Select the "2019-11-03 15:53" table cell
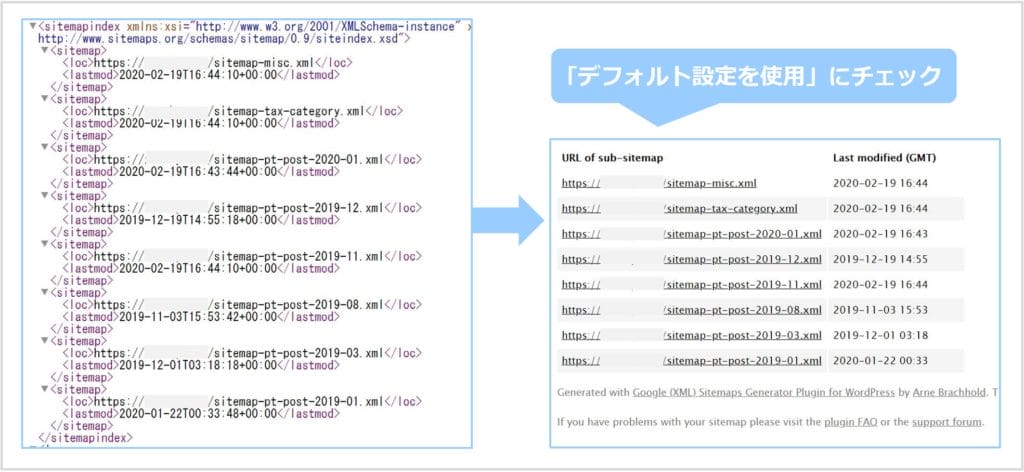Viewport: 1024px width, 472px height. coord(880,309)
